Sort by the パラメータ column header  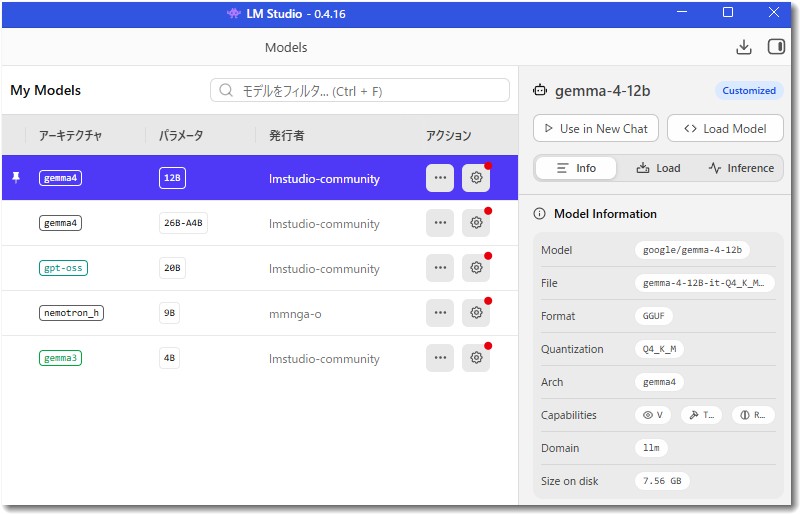[x=181, y=135]
